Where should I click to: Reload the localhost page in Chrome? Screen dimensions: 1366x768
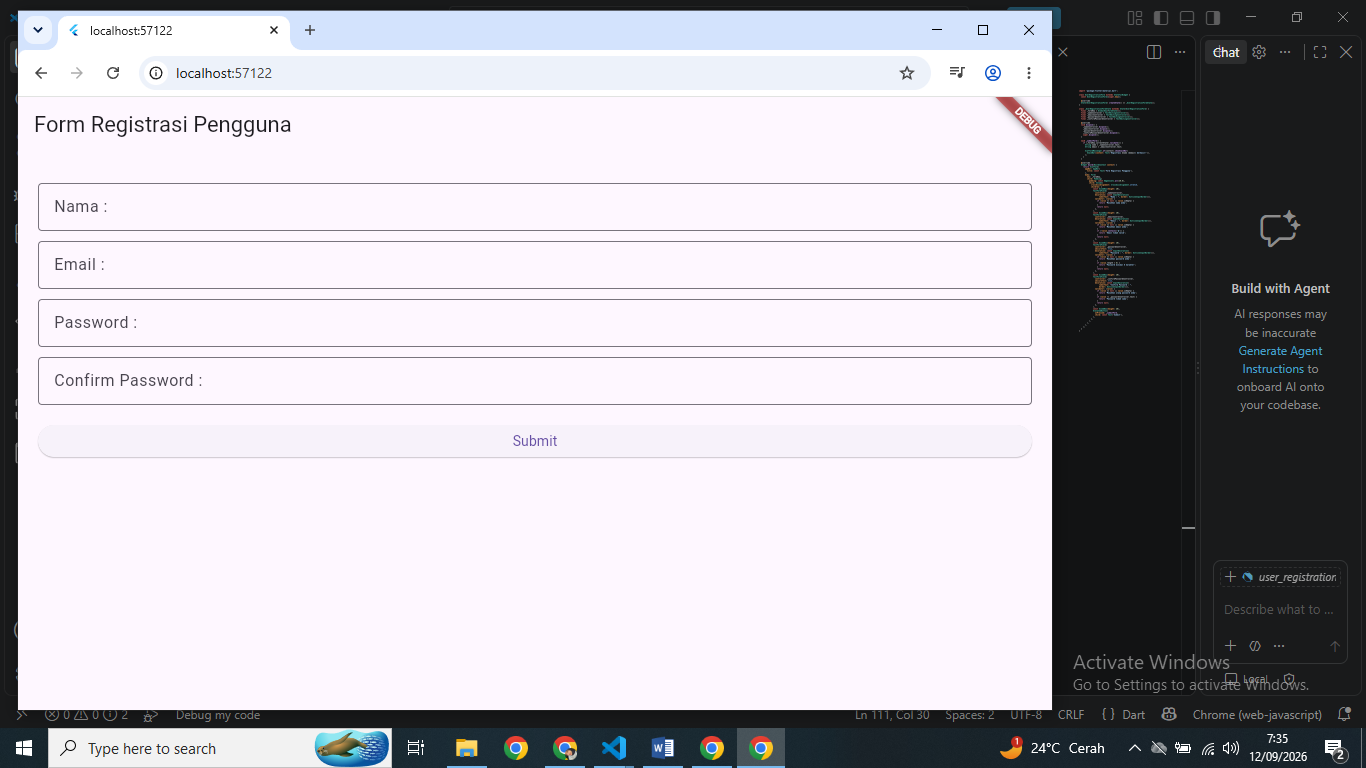(113, 73)
